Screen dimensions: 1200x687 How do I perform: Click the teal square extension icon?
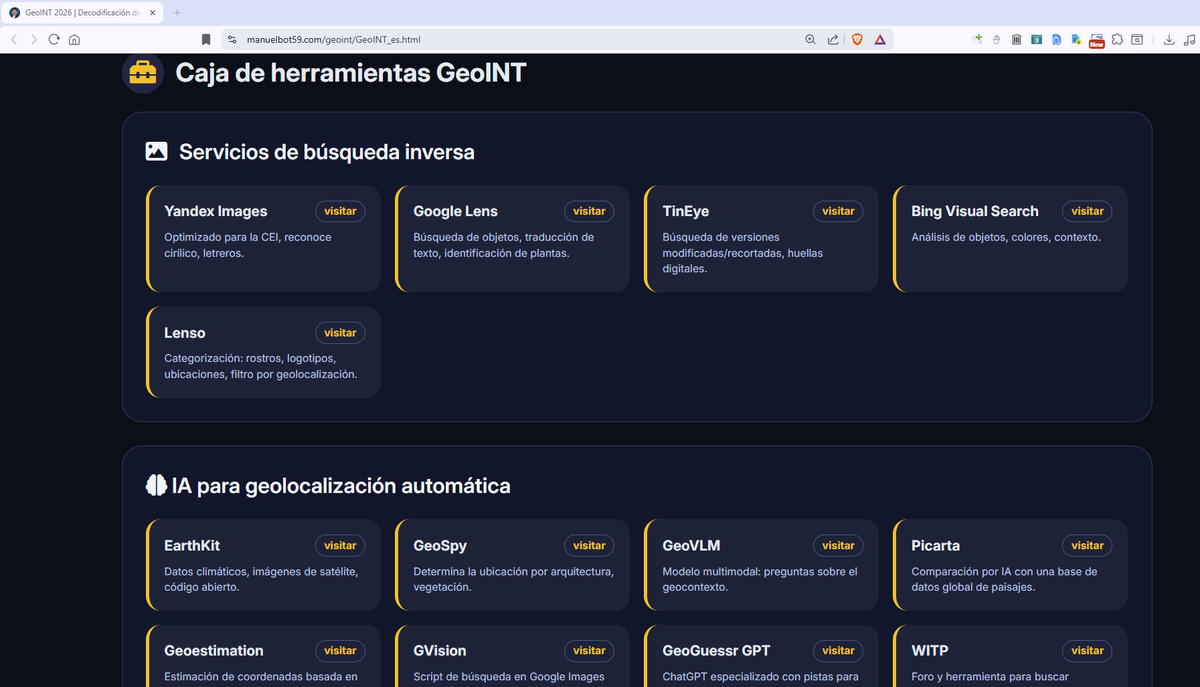pos(1036,40)
